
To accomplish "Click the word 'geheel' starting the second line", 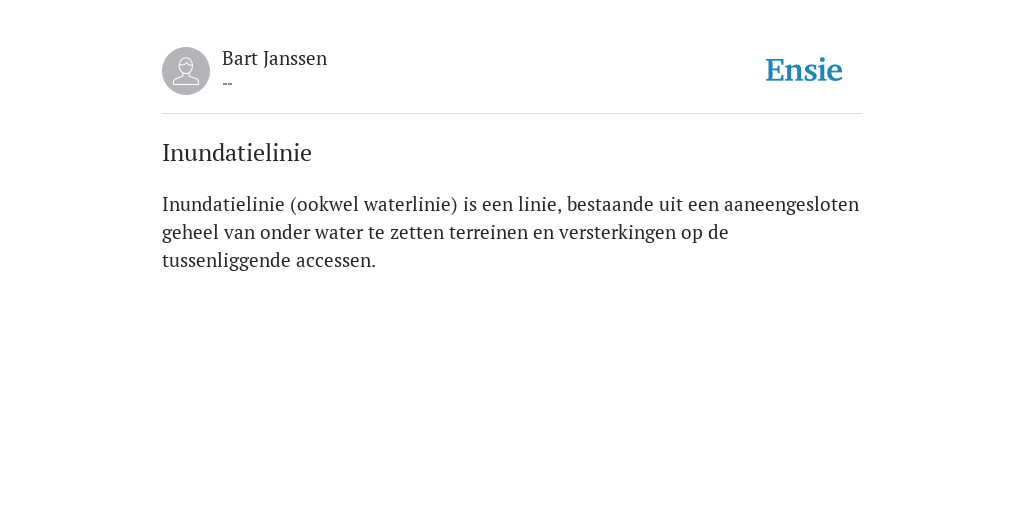I will click(190, 233).
